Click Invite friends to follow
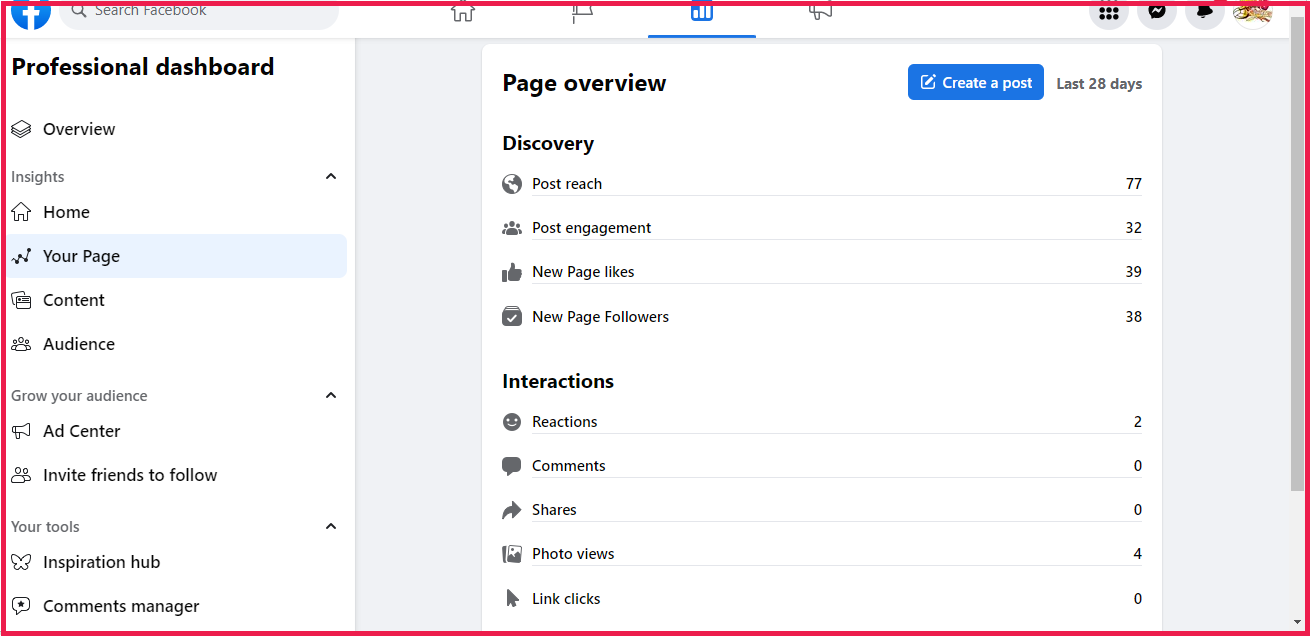Viewport: 1316px width, 640px height. pos(129,475)
